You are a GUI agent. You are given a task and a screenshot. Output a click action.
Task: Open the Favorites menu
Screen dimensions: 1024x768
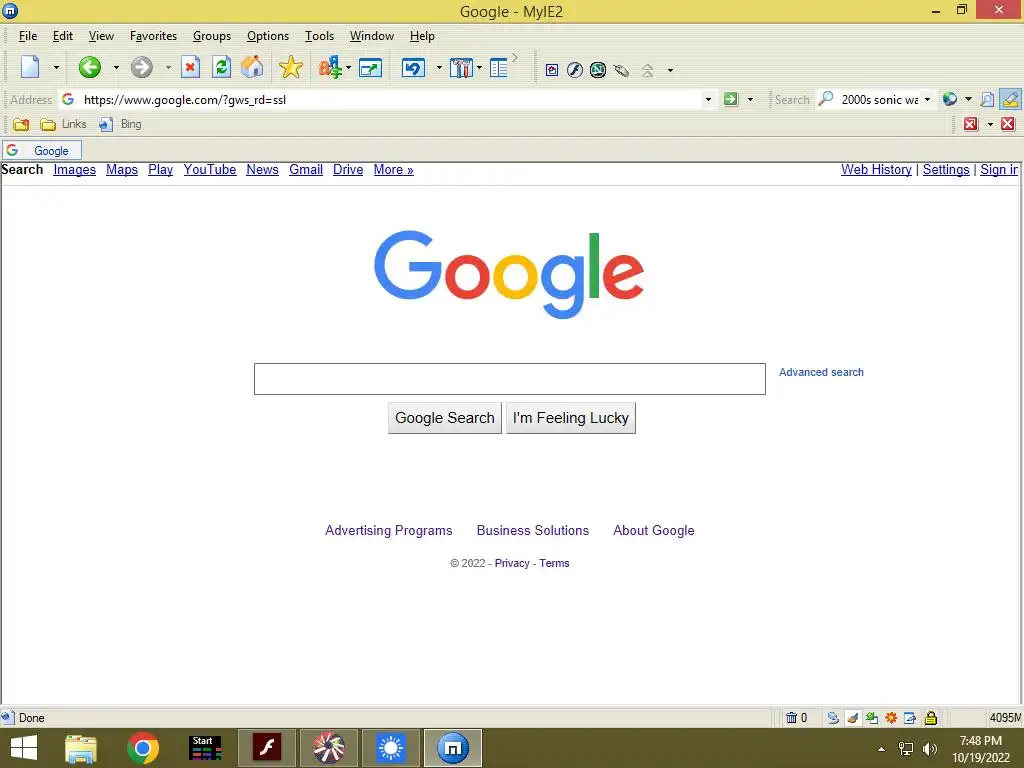click(x=153, y=36)
